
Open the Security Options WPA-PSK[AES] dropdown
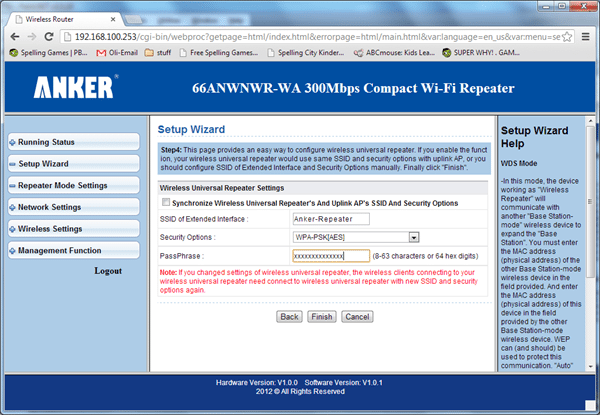tap(356, 238)
